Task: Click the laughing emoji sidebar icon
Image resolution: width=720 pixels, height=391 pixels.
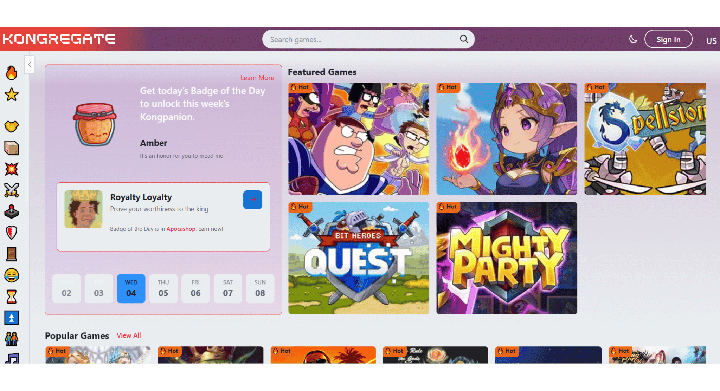Action: coord(11,275)
